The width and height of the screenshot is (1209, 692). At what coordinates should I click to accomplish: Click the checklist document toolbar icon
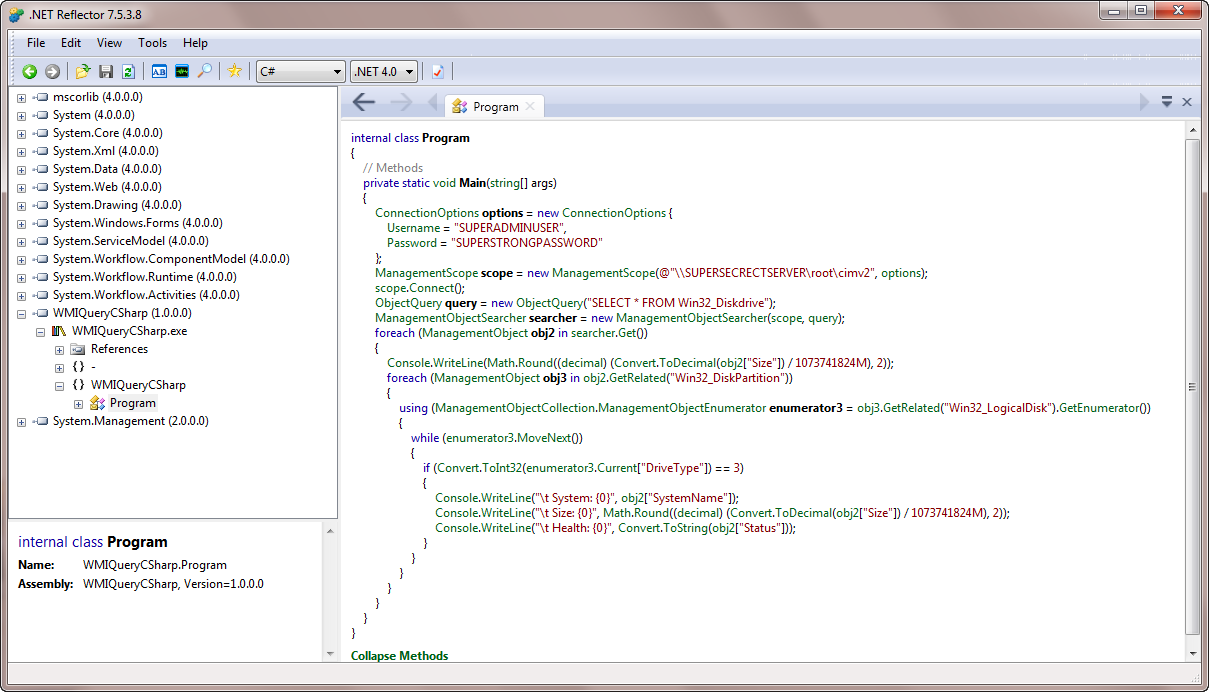(x=438, y=71)
